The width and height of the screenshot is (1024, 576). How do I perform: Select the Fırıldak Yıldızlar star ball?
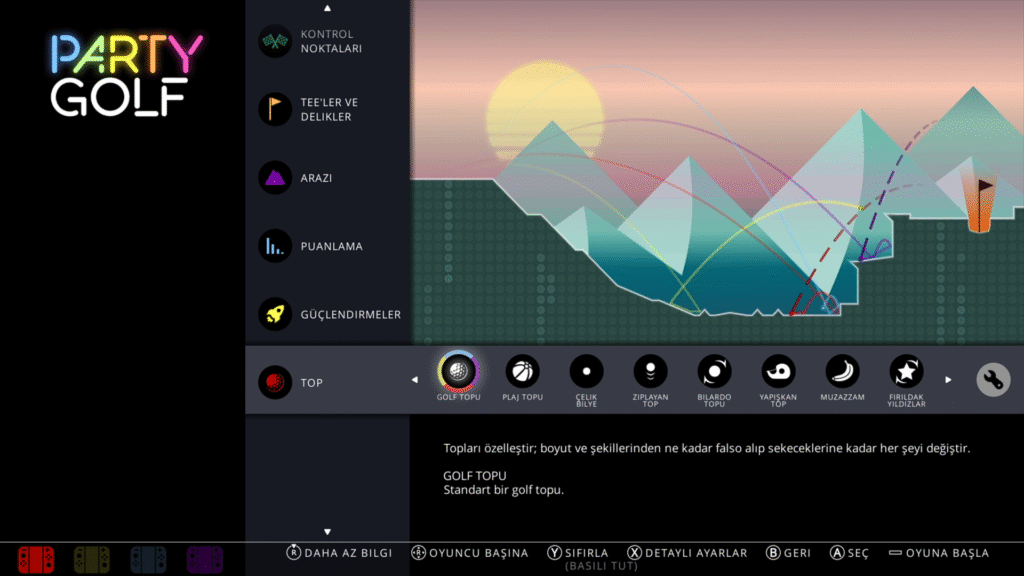tap(906, 371)
